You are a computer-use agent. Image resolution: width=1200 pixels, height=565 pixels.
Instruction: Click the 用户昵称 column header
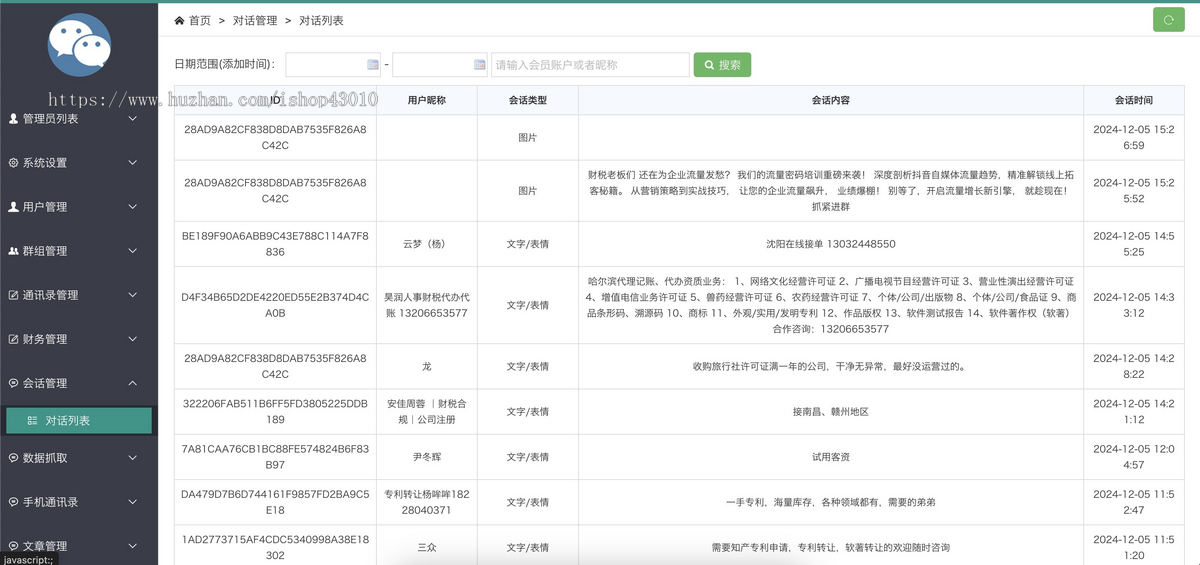click(427, 100)
